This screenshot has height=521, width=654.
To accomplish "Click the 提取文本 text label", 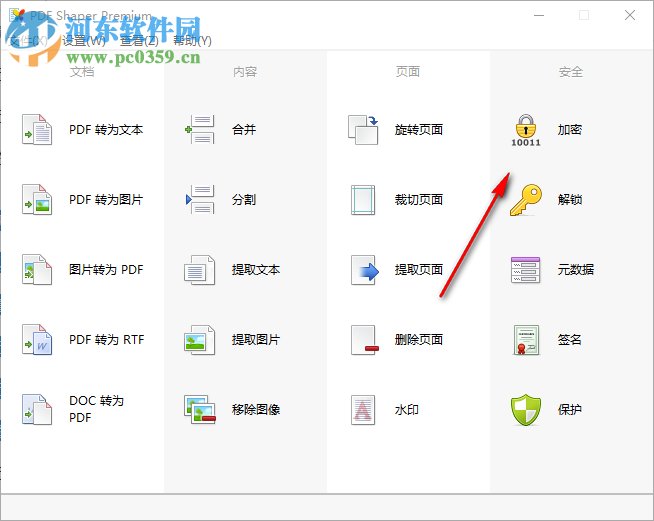I will point(256,270).
